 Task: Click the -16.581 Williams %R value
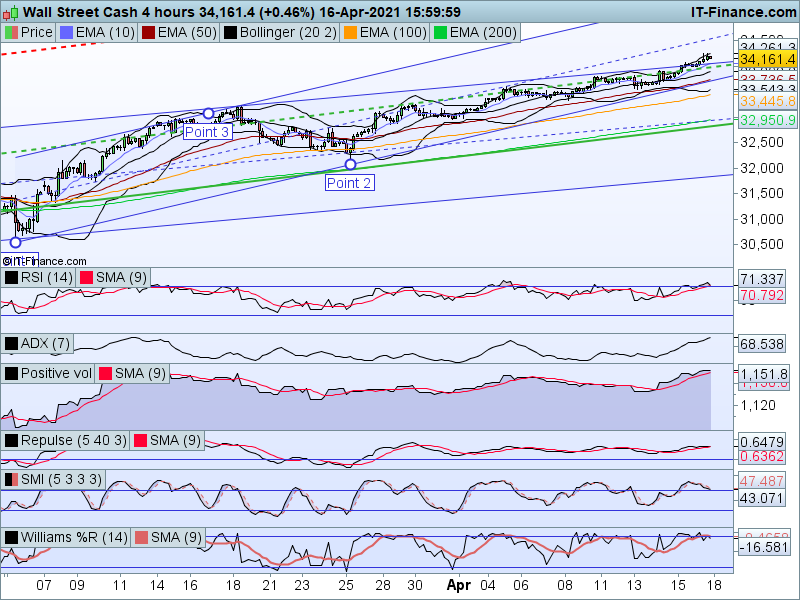[x=763, y=548]
